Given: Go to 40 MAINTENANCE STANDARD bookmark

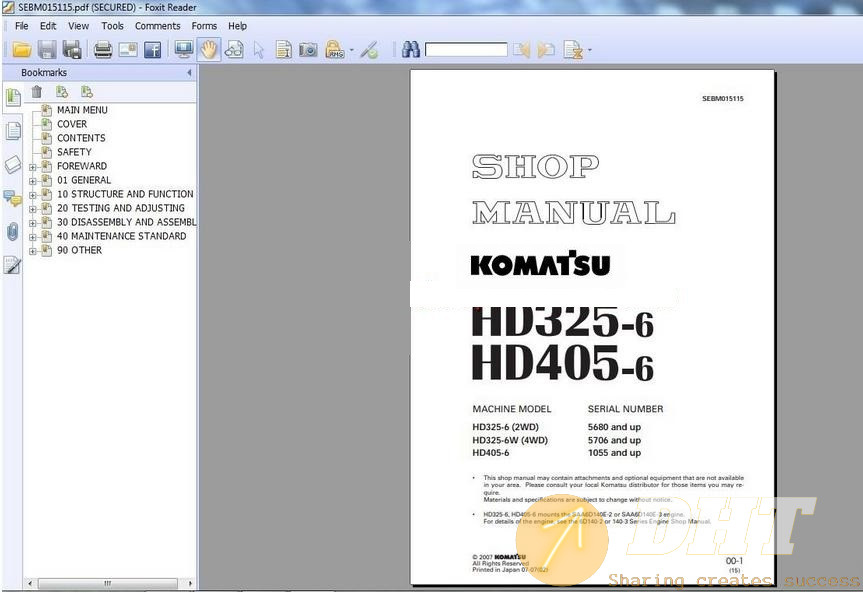Looking at the screenshot, I should [122, 236].
